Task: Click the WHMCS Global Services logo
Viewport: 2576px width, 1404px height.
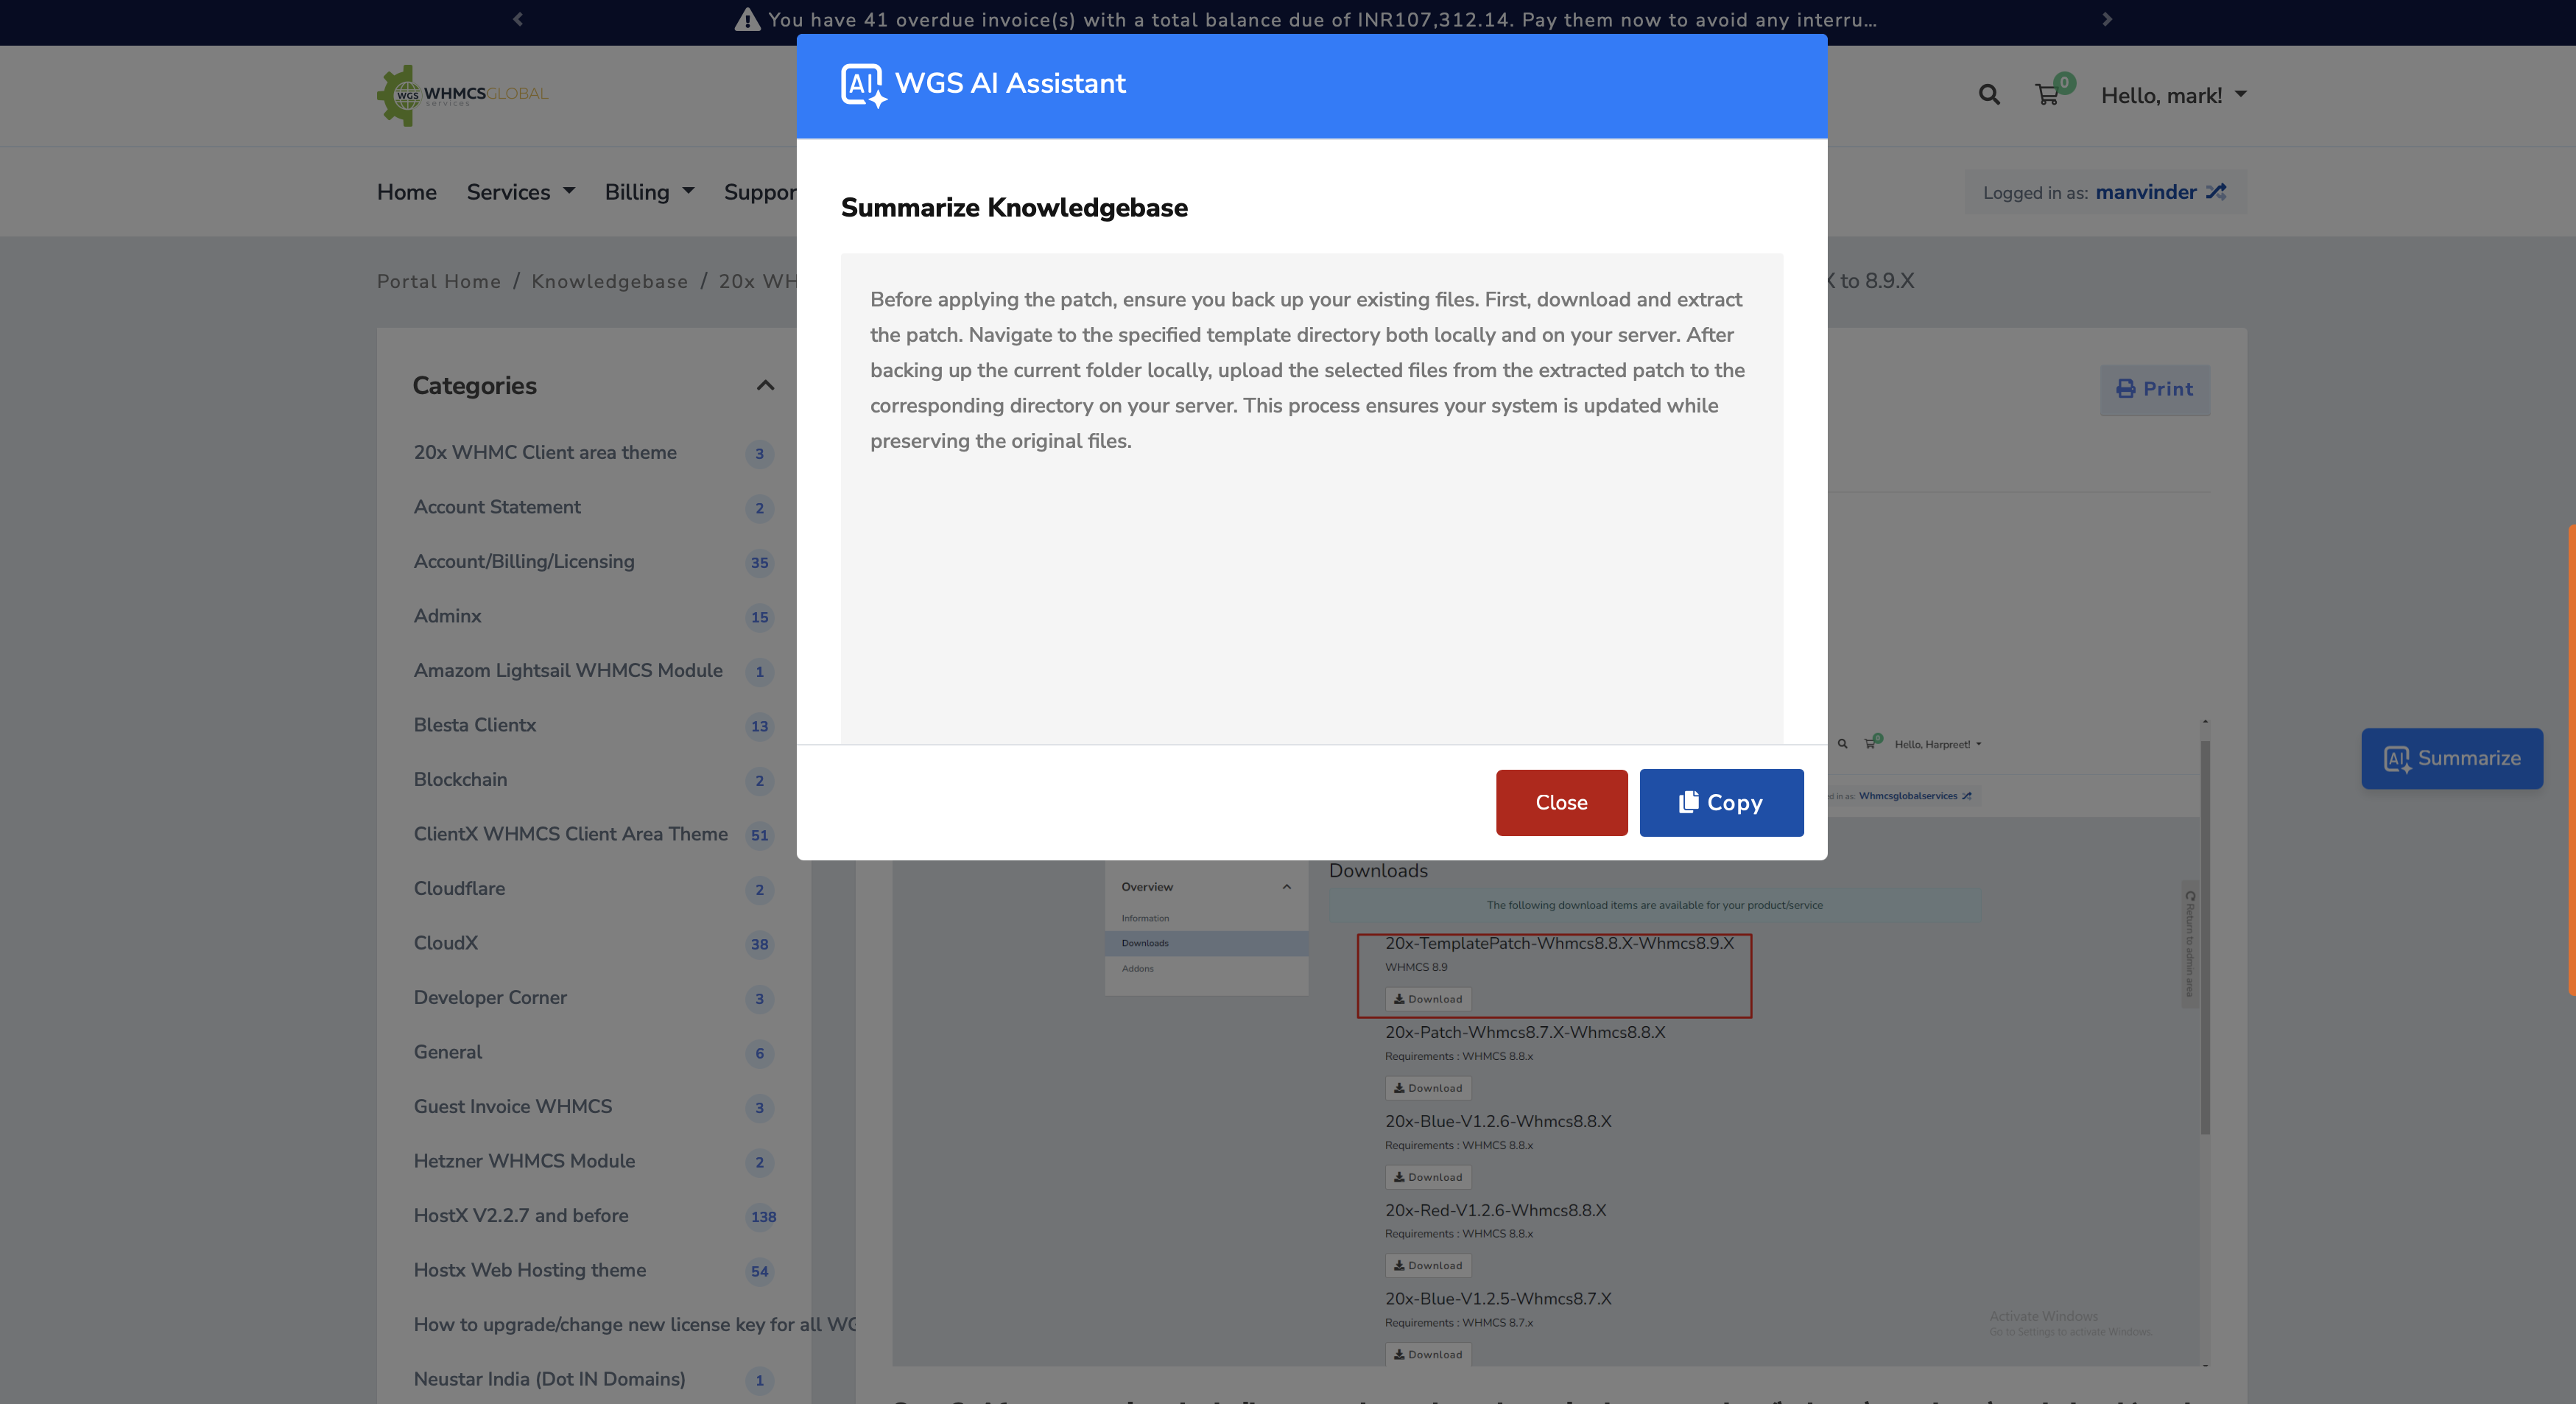Action: coord(462,95)
